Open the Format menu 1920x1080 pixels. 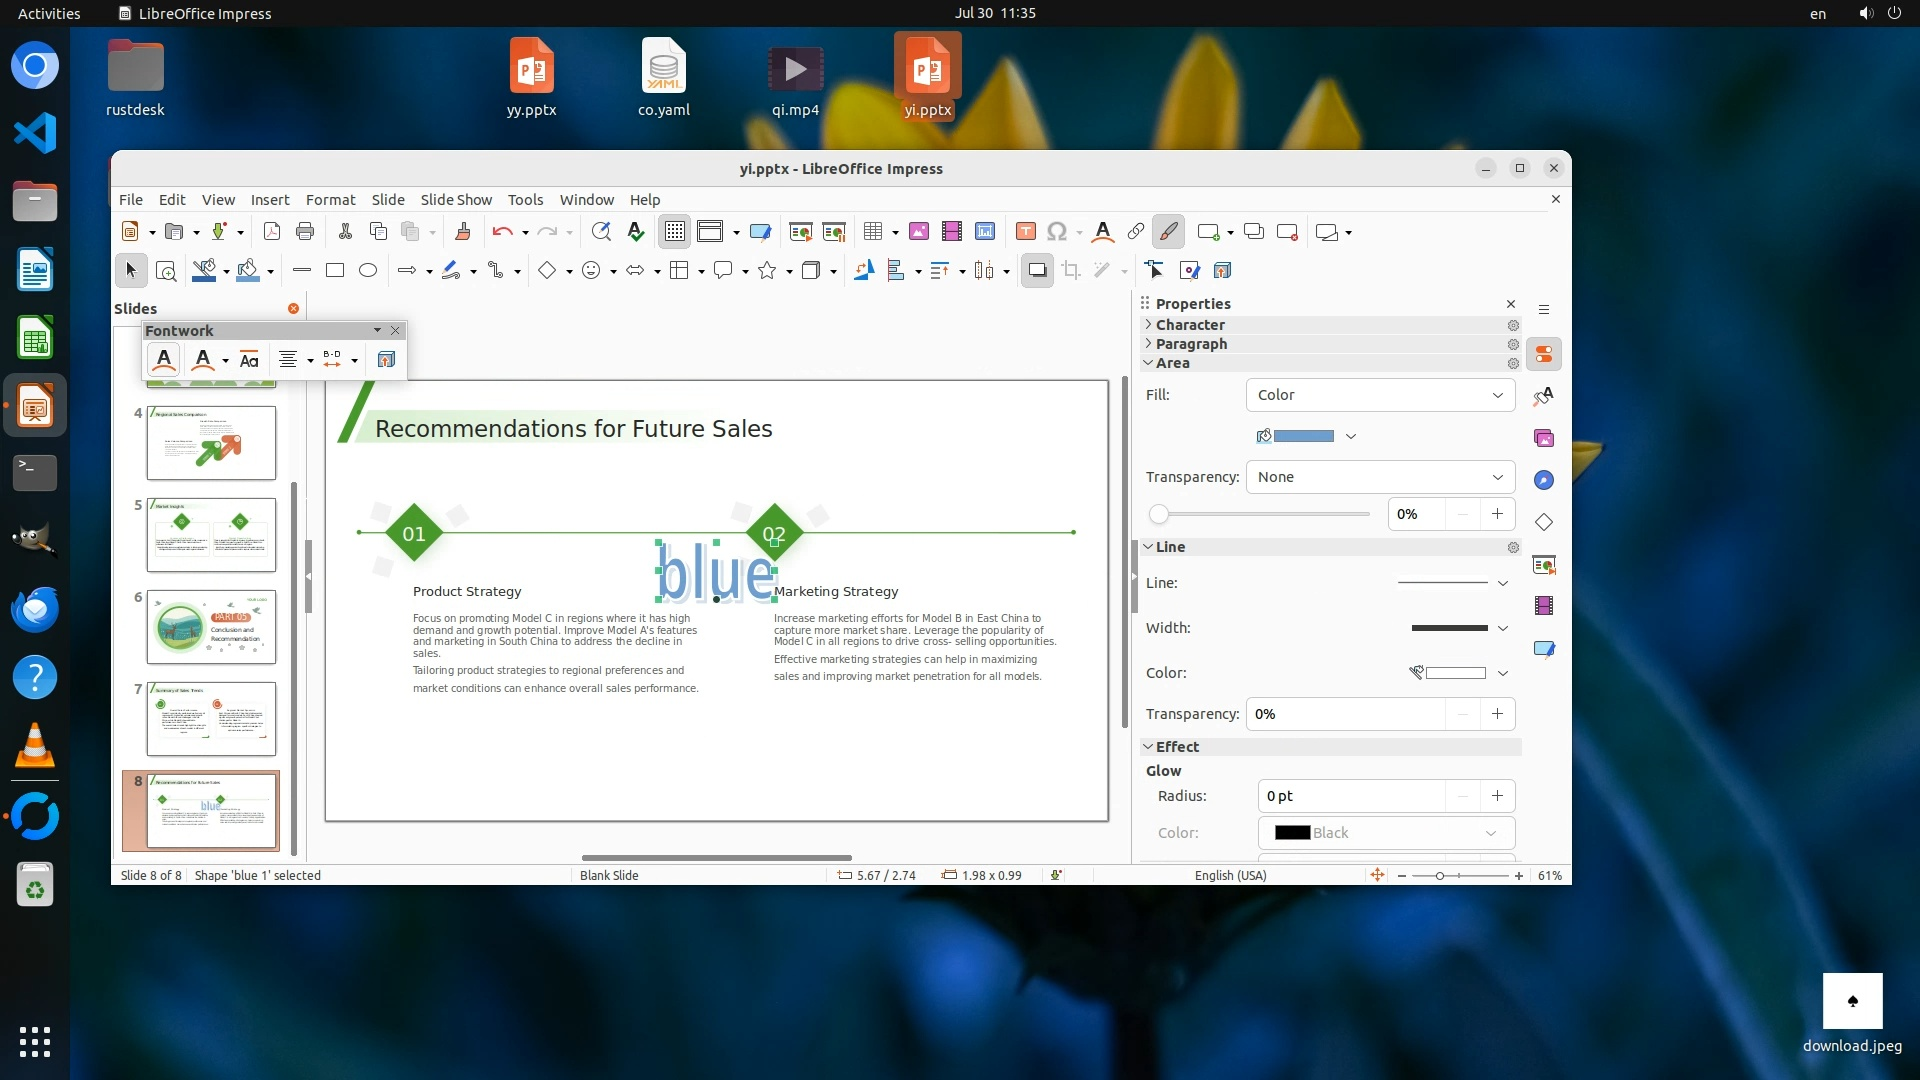click(330, 200)
